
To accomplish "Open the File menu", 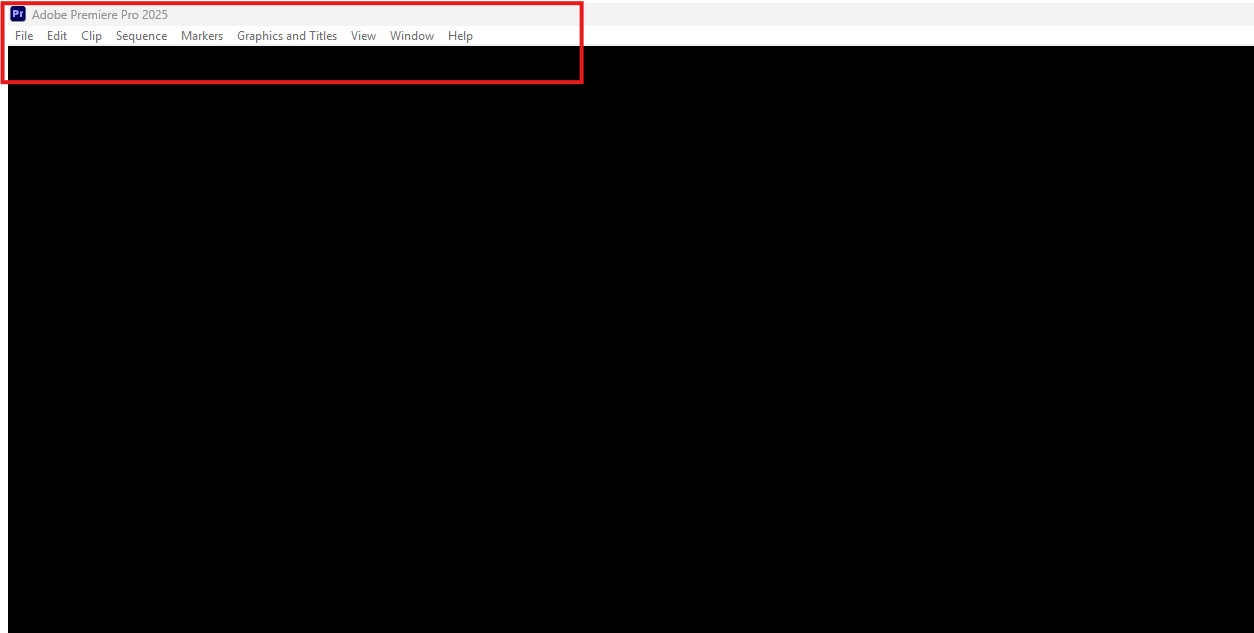I will pyautogui.click(x=24, y=36).
